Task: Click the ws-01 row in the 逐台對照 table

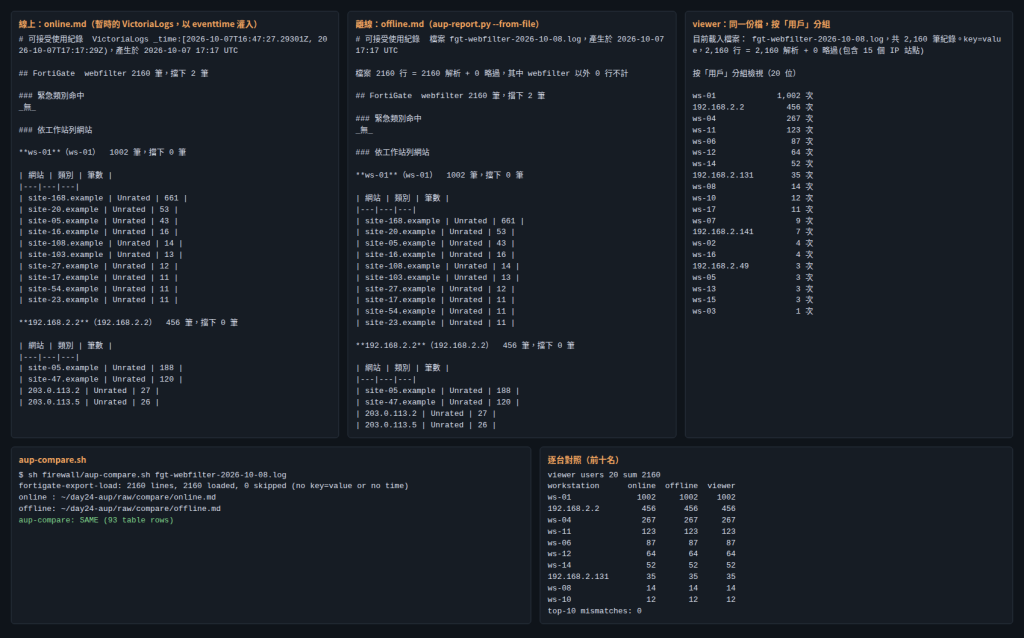Action: [641, 497]
